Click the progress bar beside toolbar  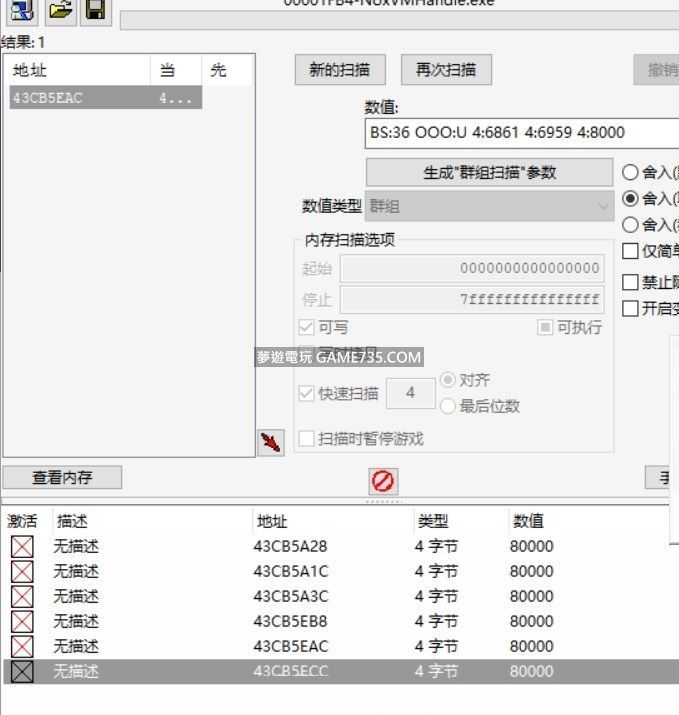(399, 21)
